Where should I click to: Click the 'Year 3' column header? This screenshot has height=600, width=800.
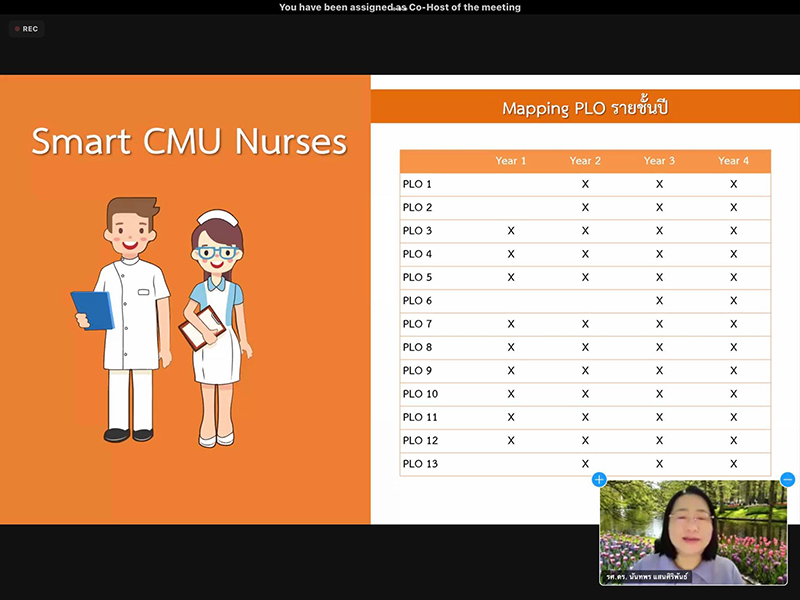click(659, 161)
